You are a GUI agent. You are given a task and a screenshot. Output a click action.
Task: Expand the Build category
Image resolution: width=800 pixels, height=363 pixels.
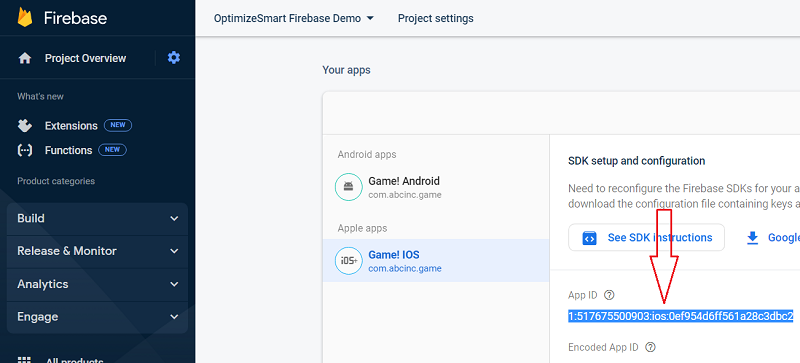[x=97, y=219]
